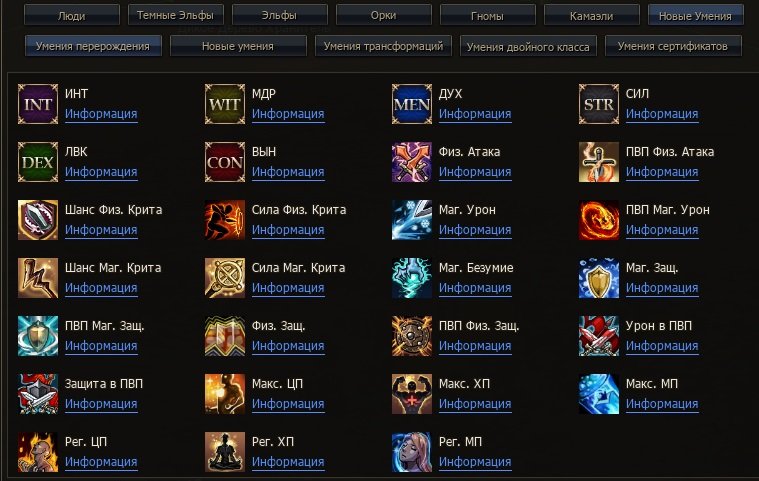Screen dimensions: 759x481
Task: Select the WIT stat icon
Action: click(x=225, y=104)
